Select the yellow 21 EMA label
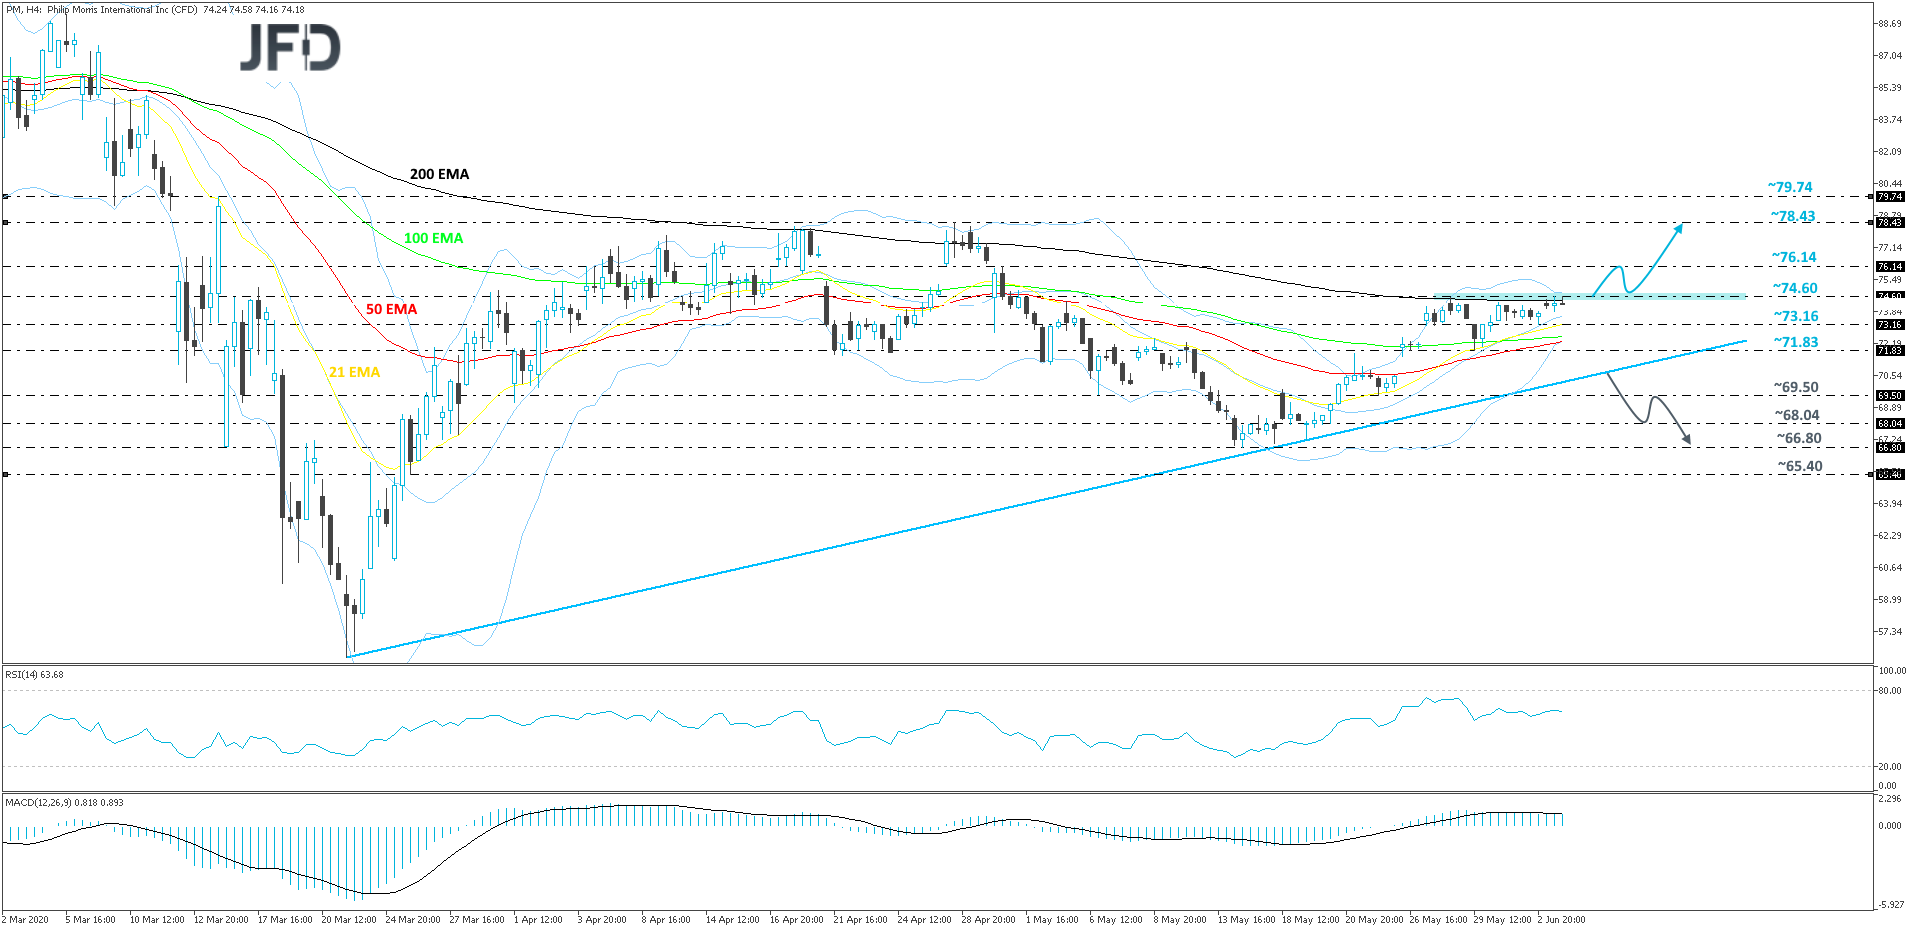This screenshot has width=1916, height=928. click(x=354, y=372)
